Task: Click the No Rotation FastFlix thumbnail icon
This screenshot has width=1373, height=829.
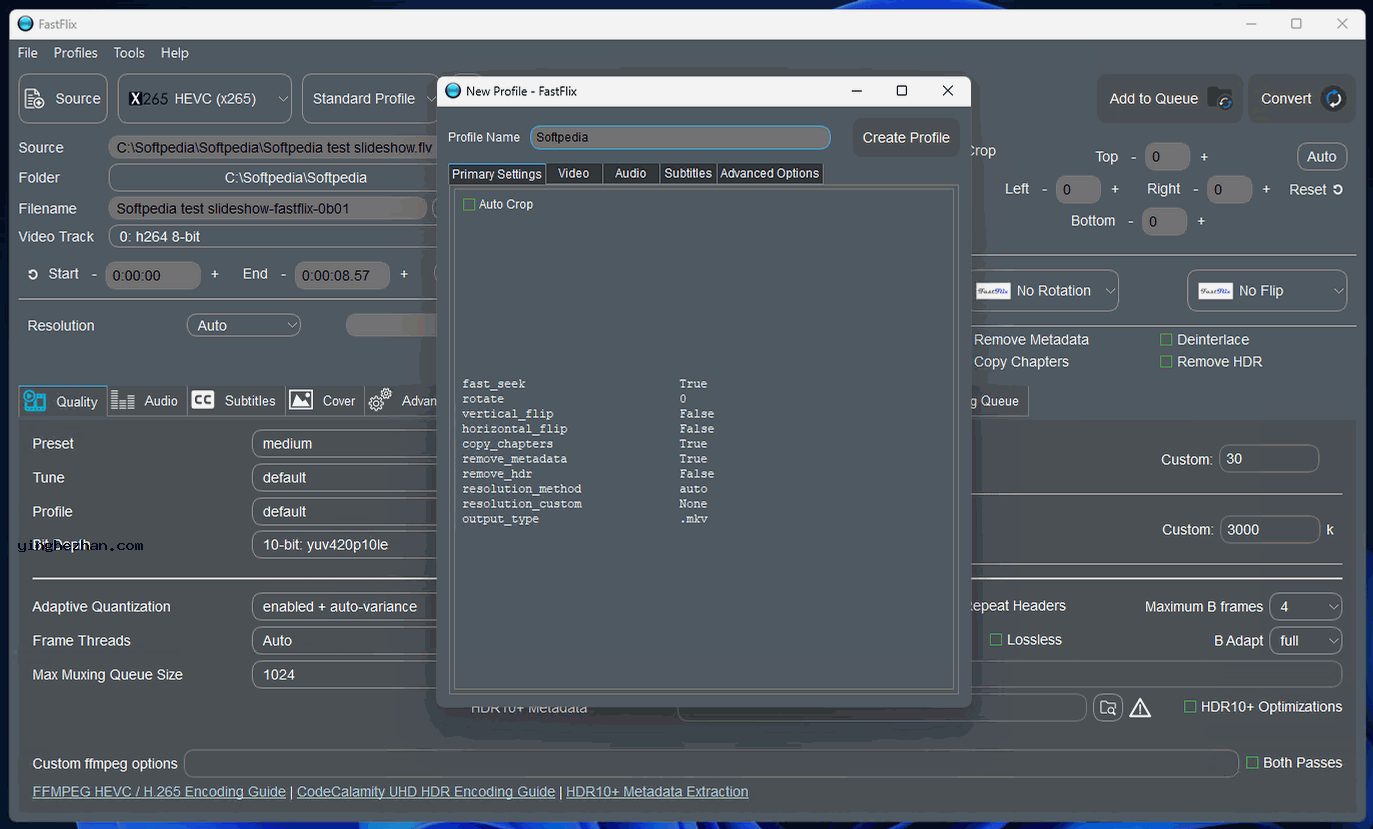Action: click(993, 291)
